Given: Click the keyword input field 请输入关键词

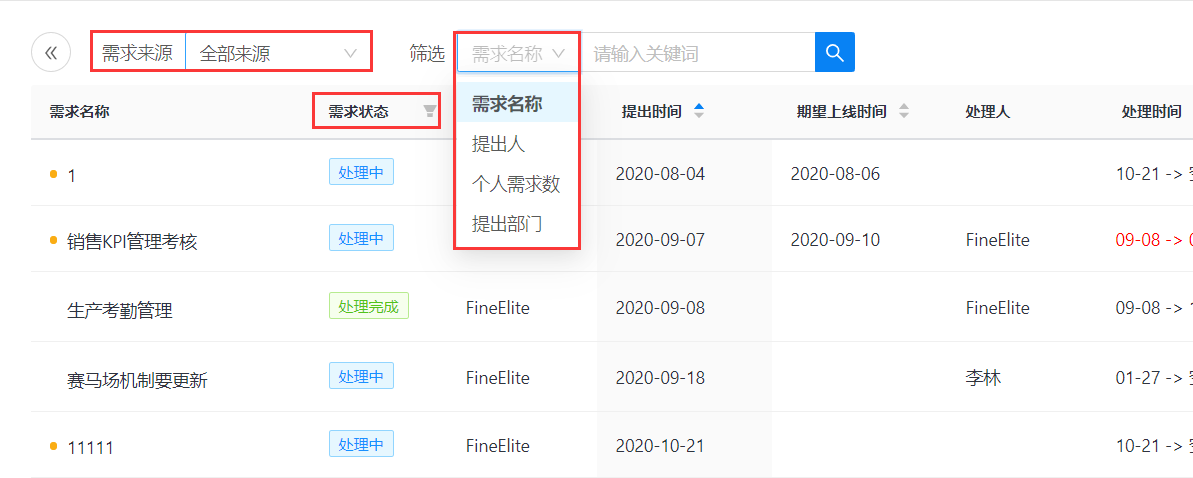Looking at the screenshot, I should [697, 53].
